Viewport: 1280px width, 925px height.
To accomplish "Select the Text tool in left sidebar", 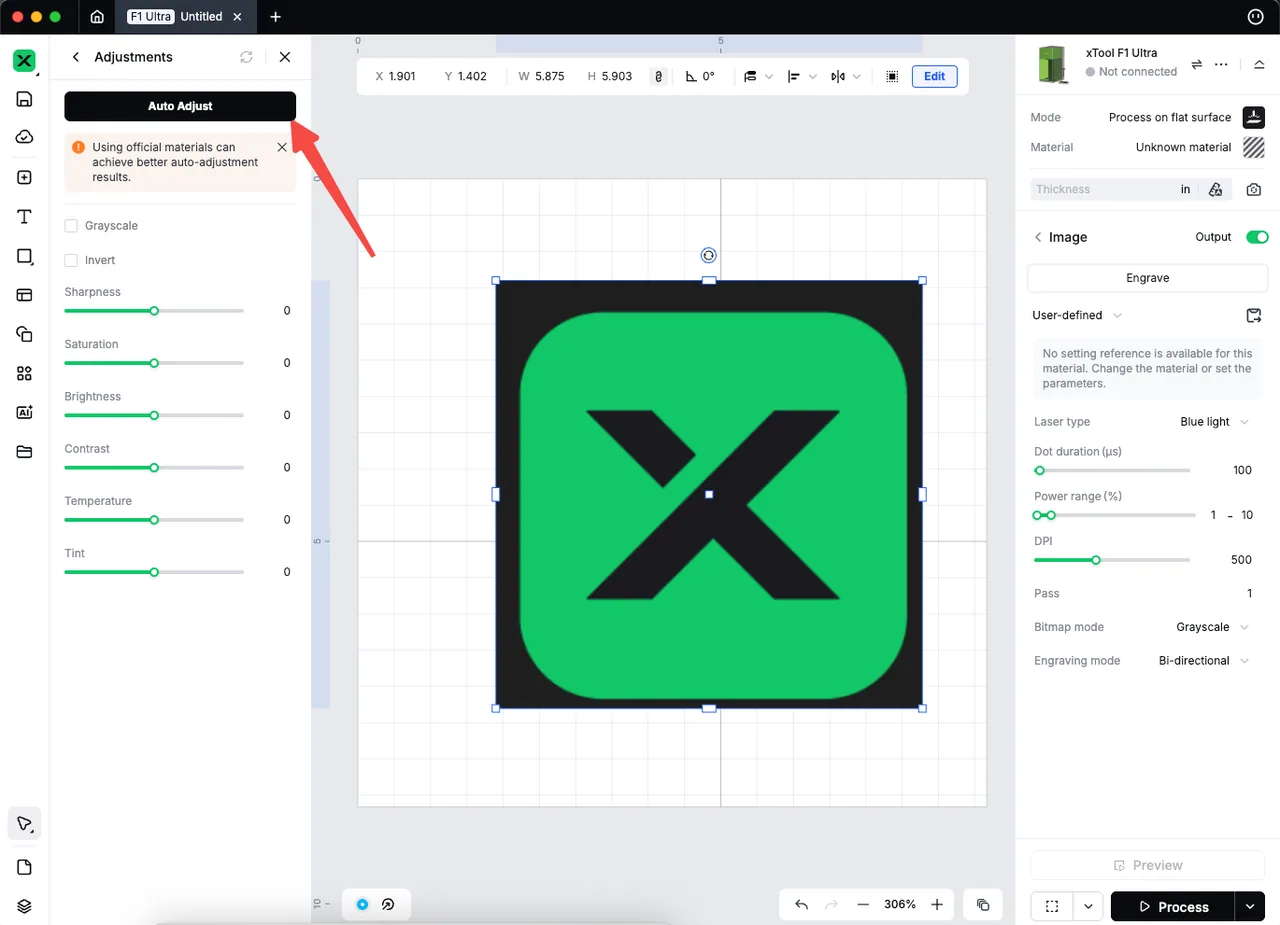I will click(x=25, y=217).
